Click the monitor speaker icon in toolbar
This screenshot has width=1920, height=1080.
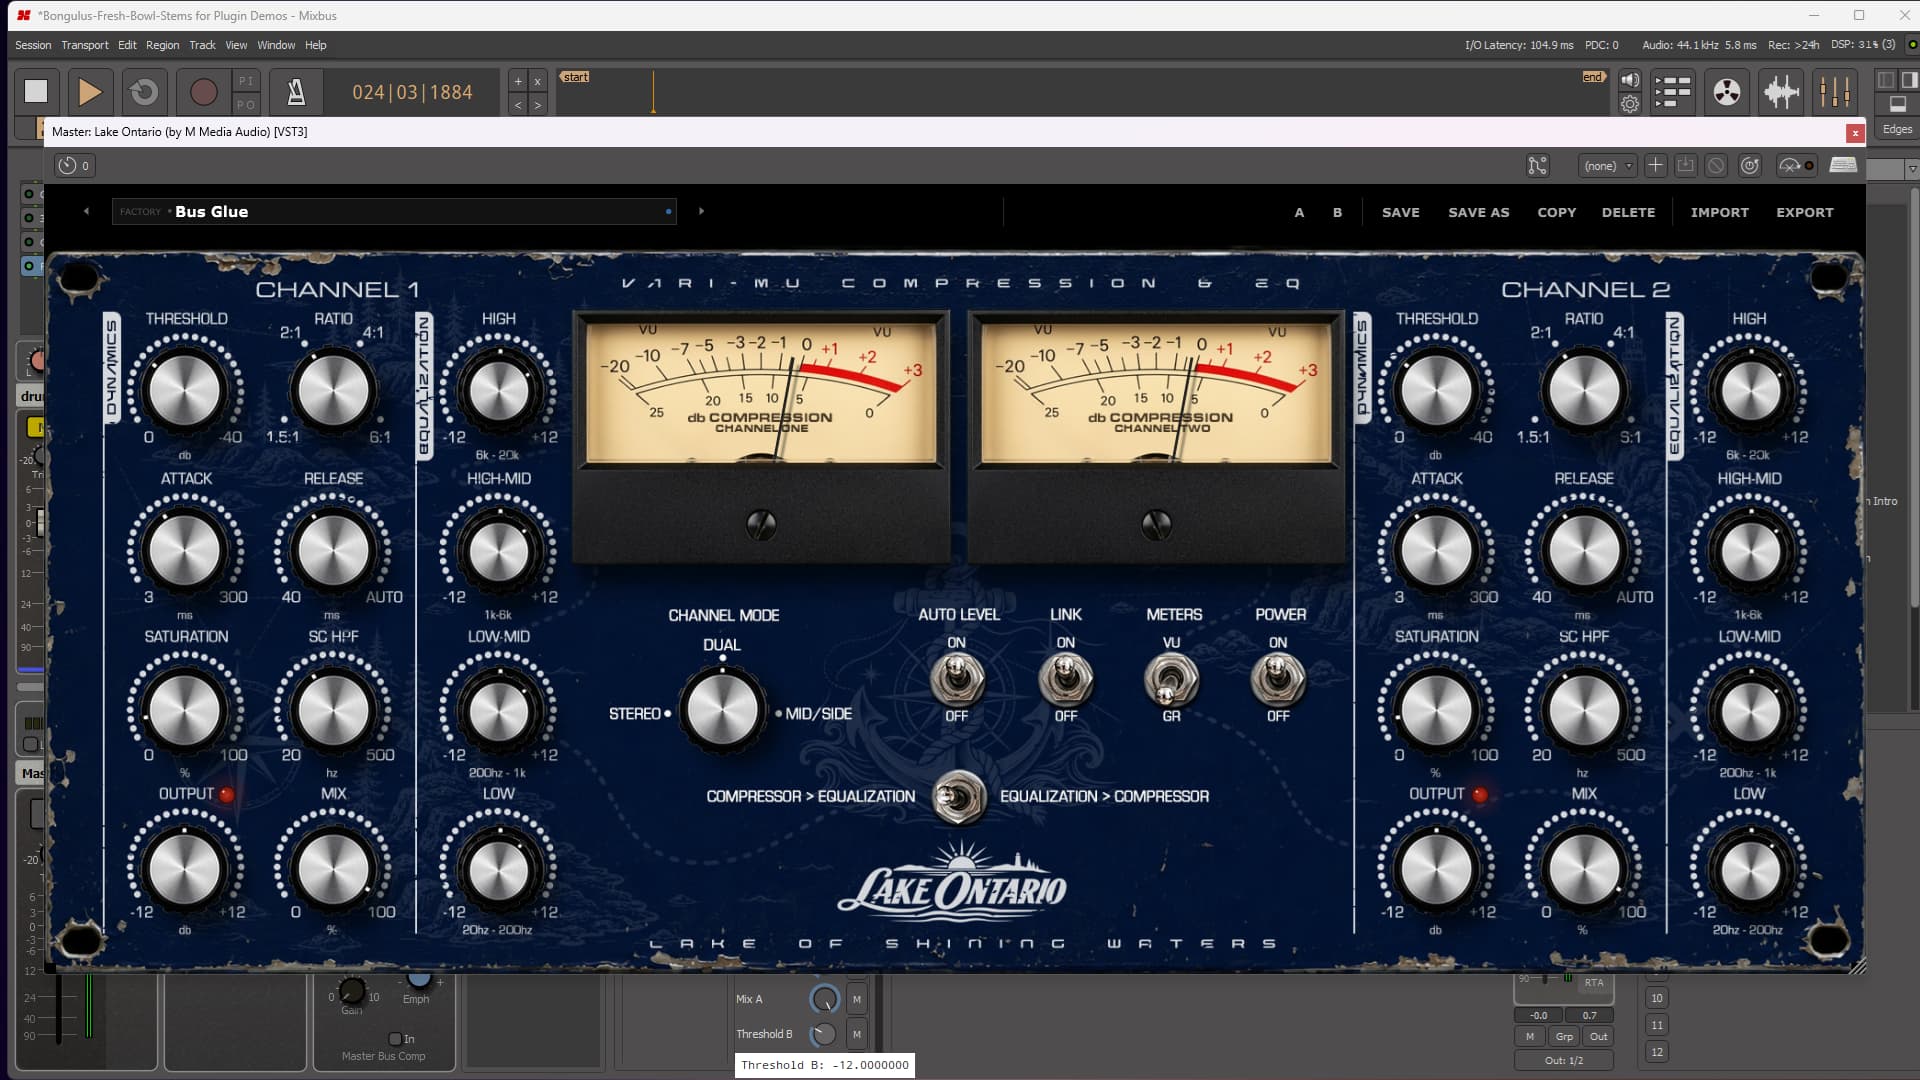(x=1630, y=80)
